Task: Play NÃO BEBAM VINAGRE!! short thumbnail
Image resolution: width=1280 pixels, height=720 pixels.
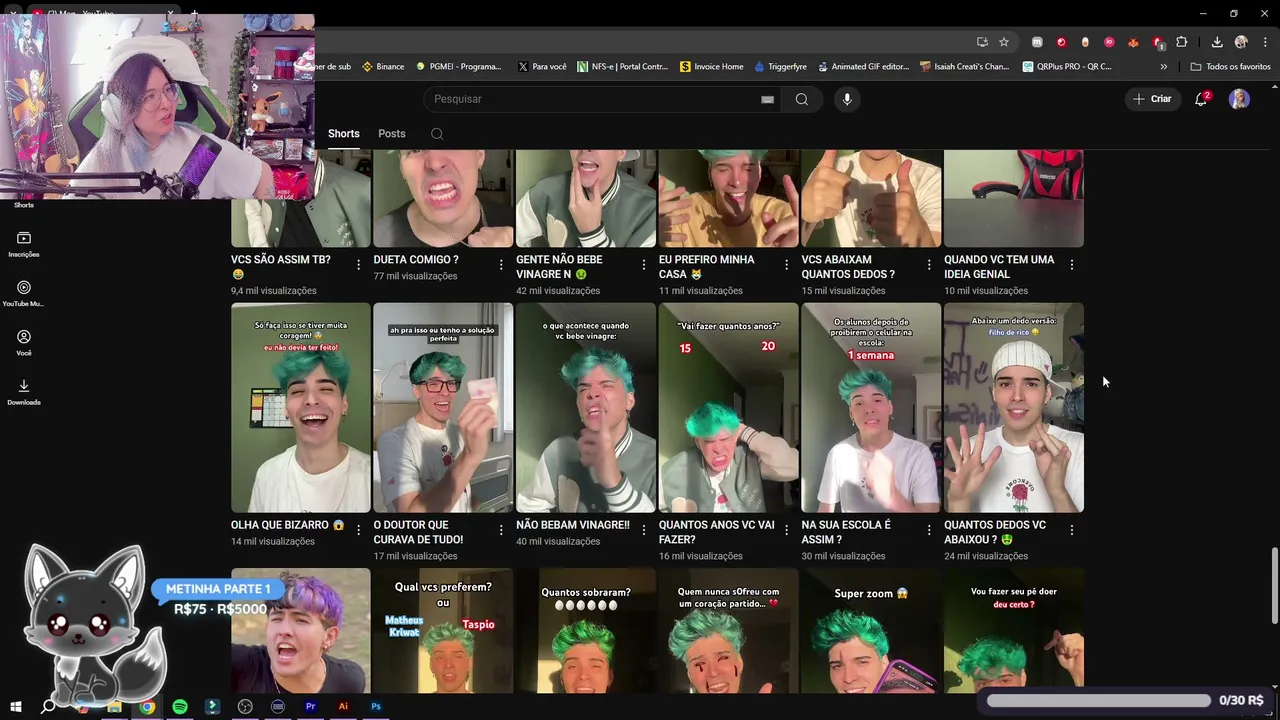Action: pos(586,408)
